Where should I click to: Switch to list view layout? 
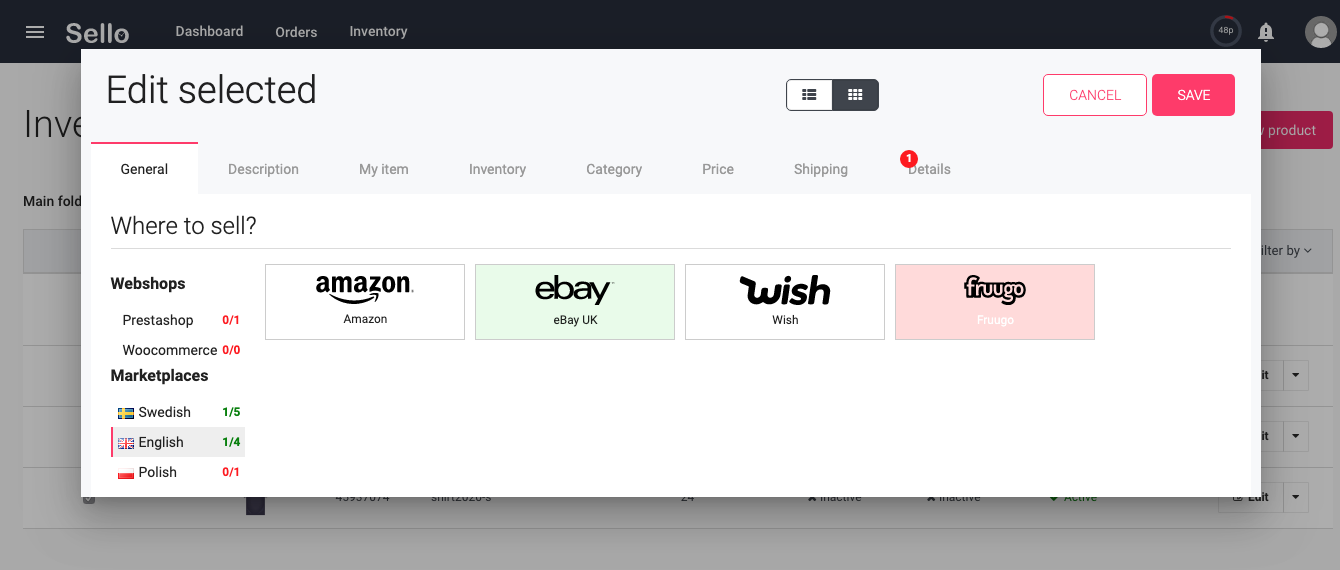(810, 95)
